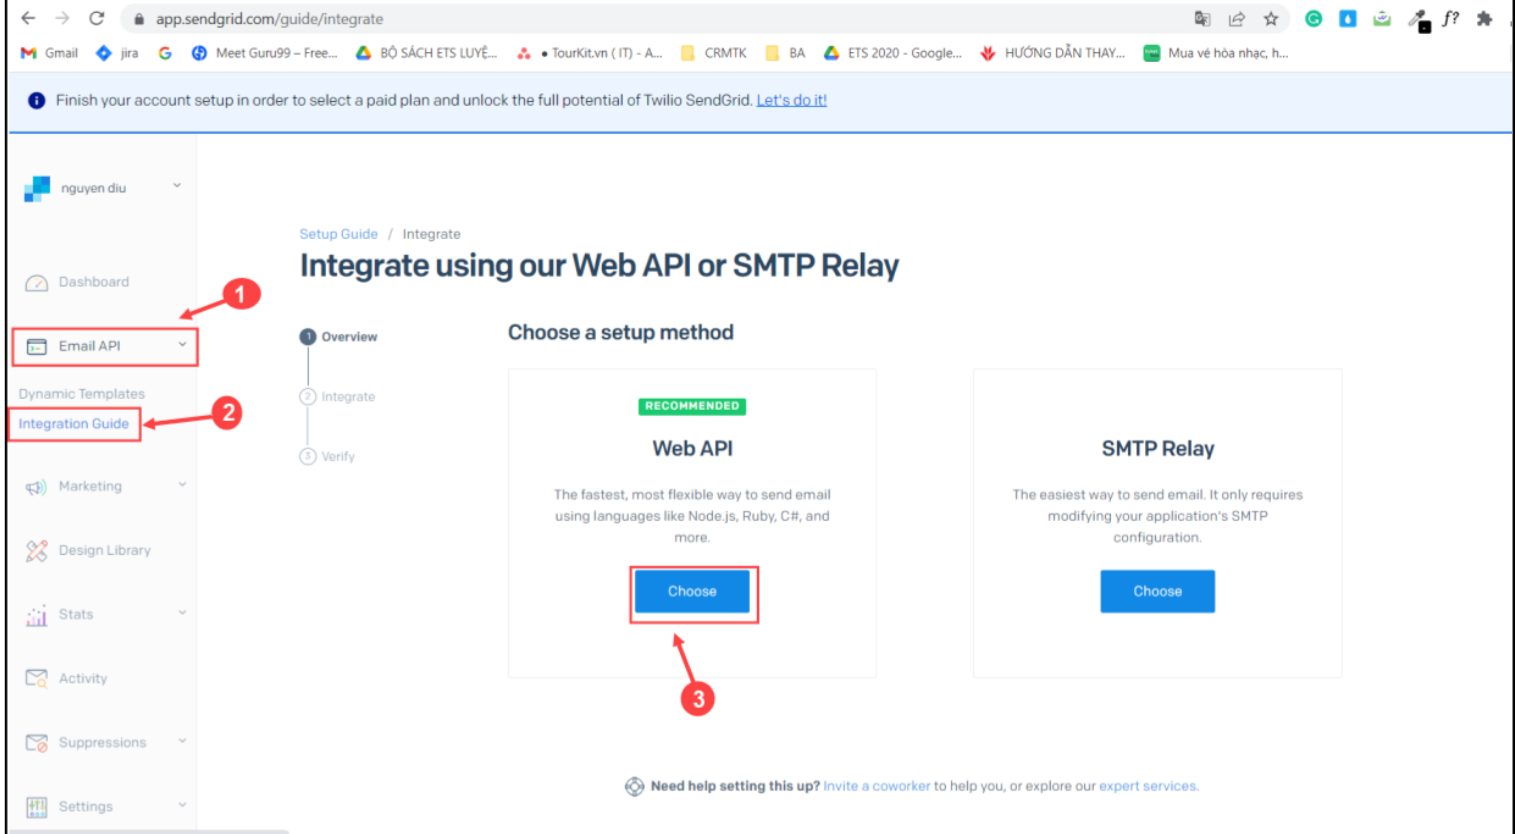Screen dimensions: 1515x834
Task: Choose the SMTP Relay setup method
Action: (1158, 592)
